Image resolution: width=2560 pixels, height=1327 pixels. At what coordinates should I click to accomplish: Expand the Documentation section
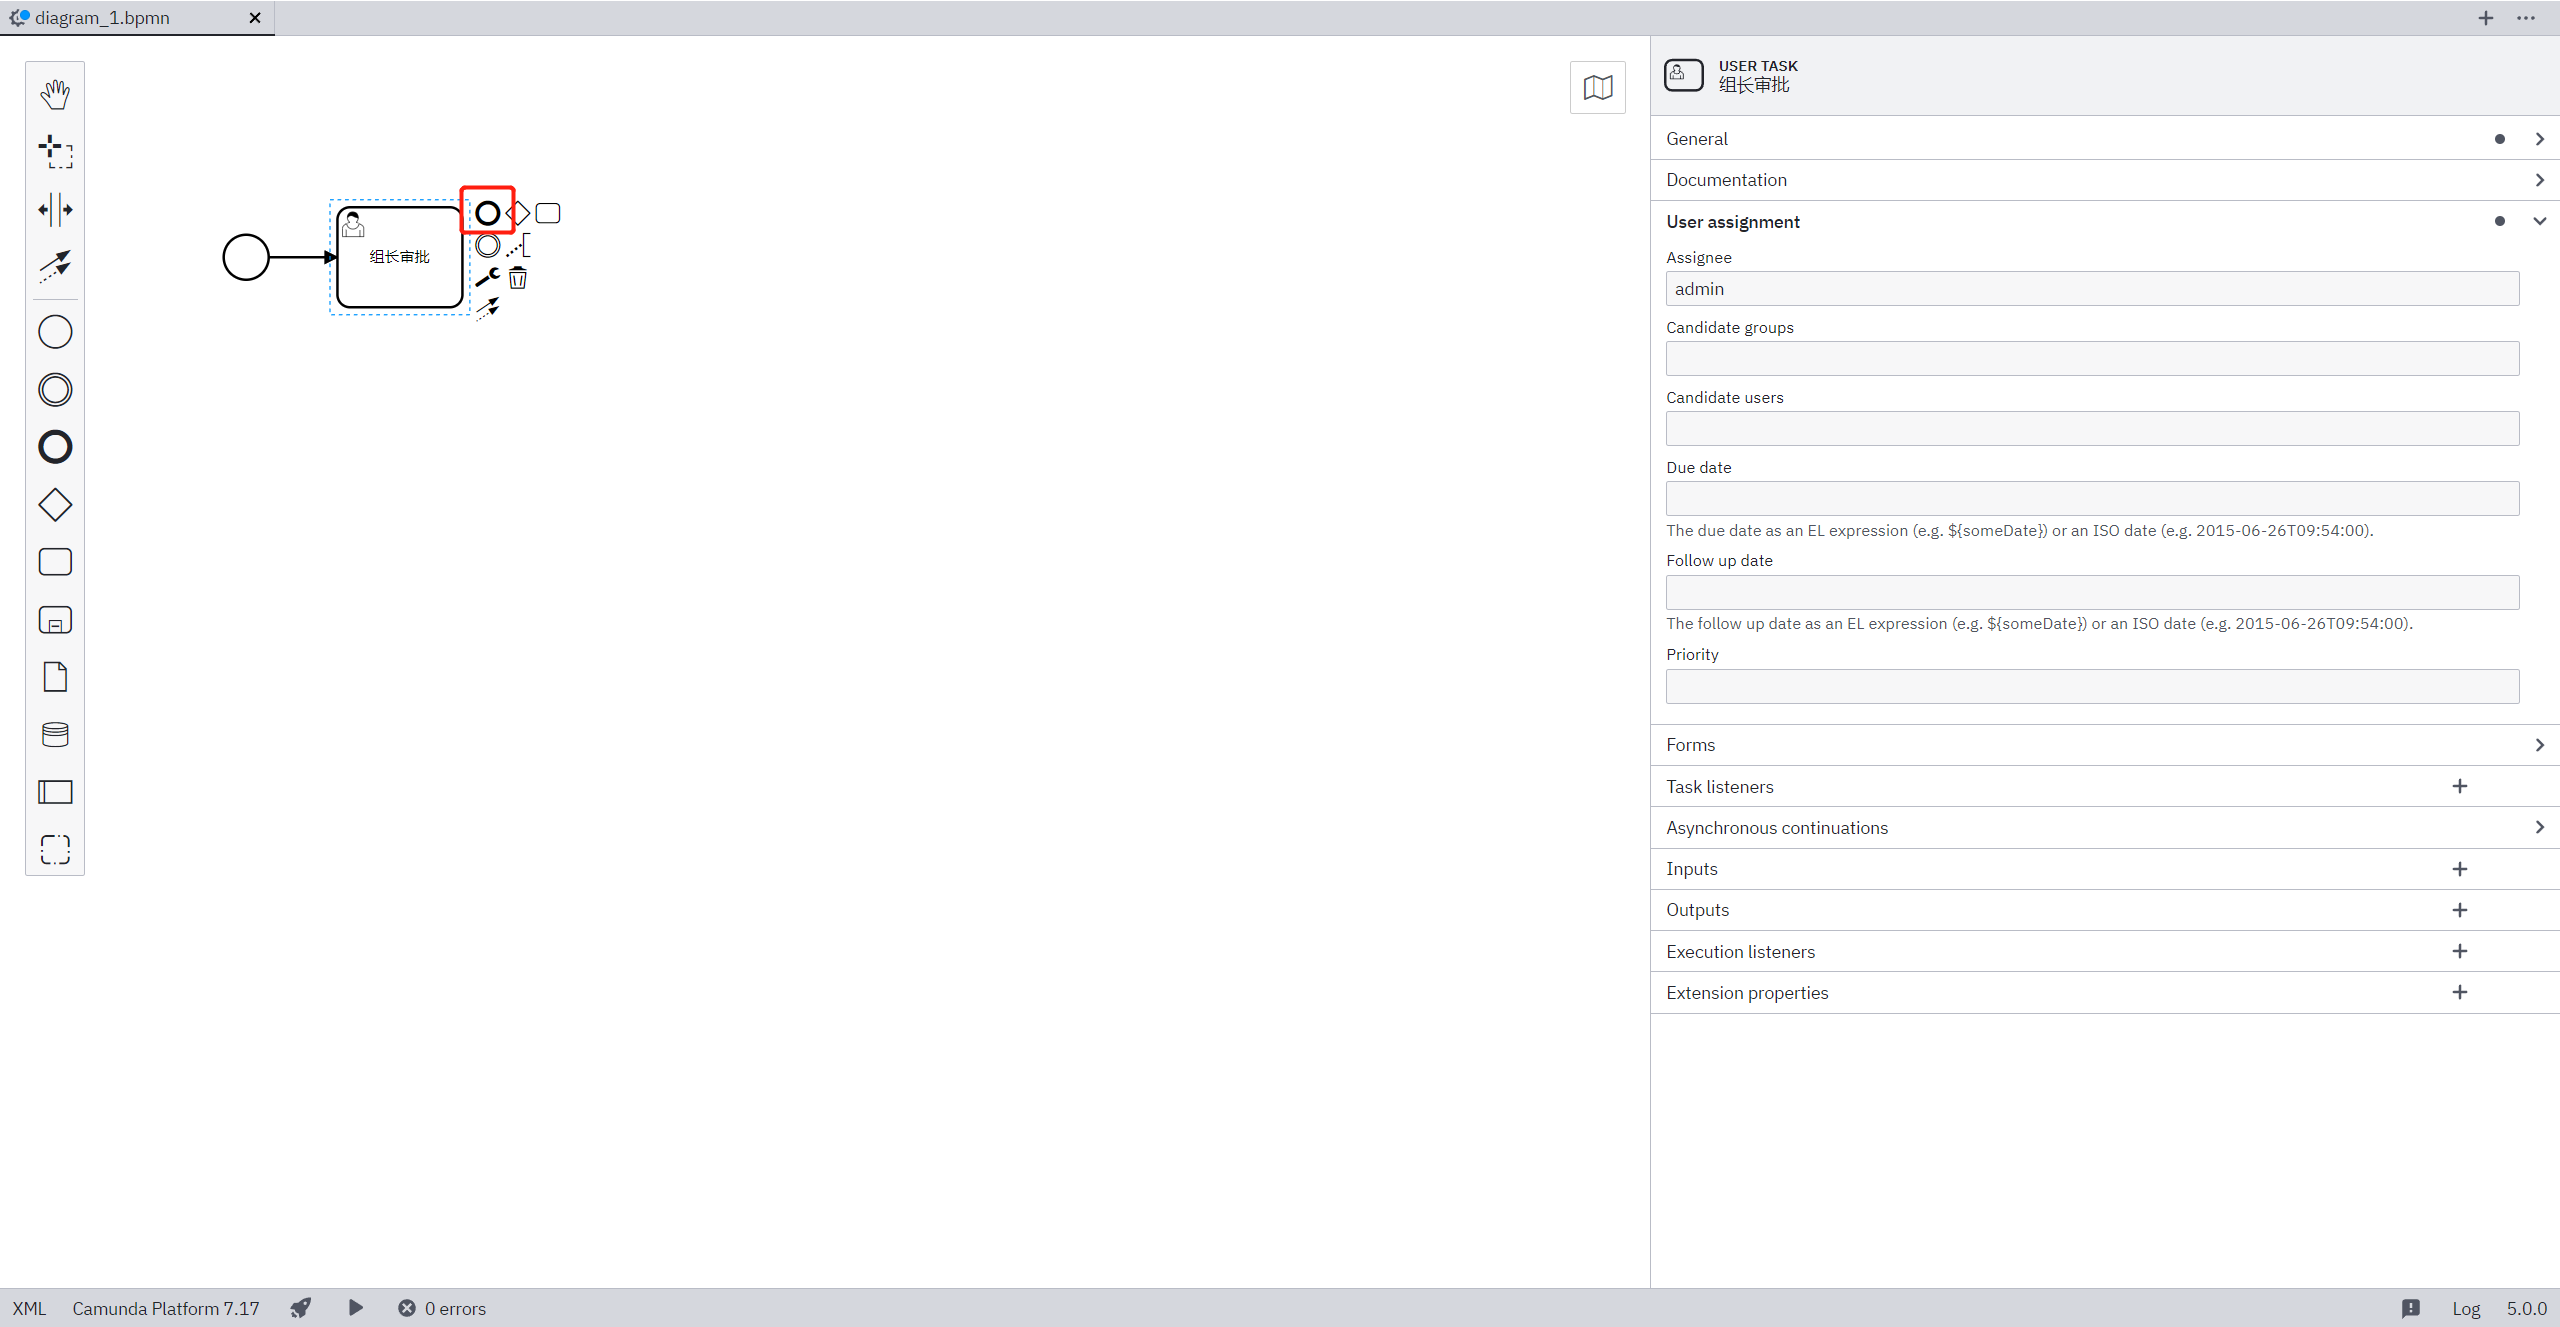tap(2105, 180)
